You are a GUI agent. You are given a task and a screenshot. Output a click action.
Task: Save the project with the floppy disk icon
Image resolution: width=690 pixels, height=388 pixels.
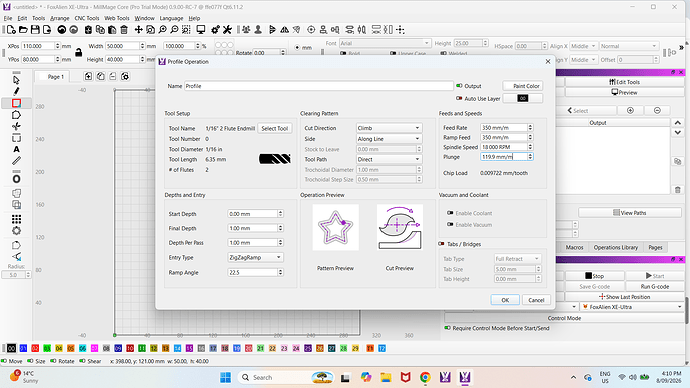click(35, 30)
